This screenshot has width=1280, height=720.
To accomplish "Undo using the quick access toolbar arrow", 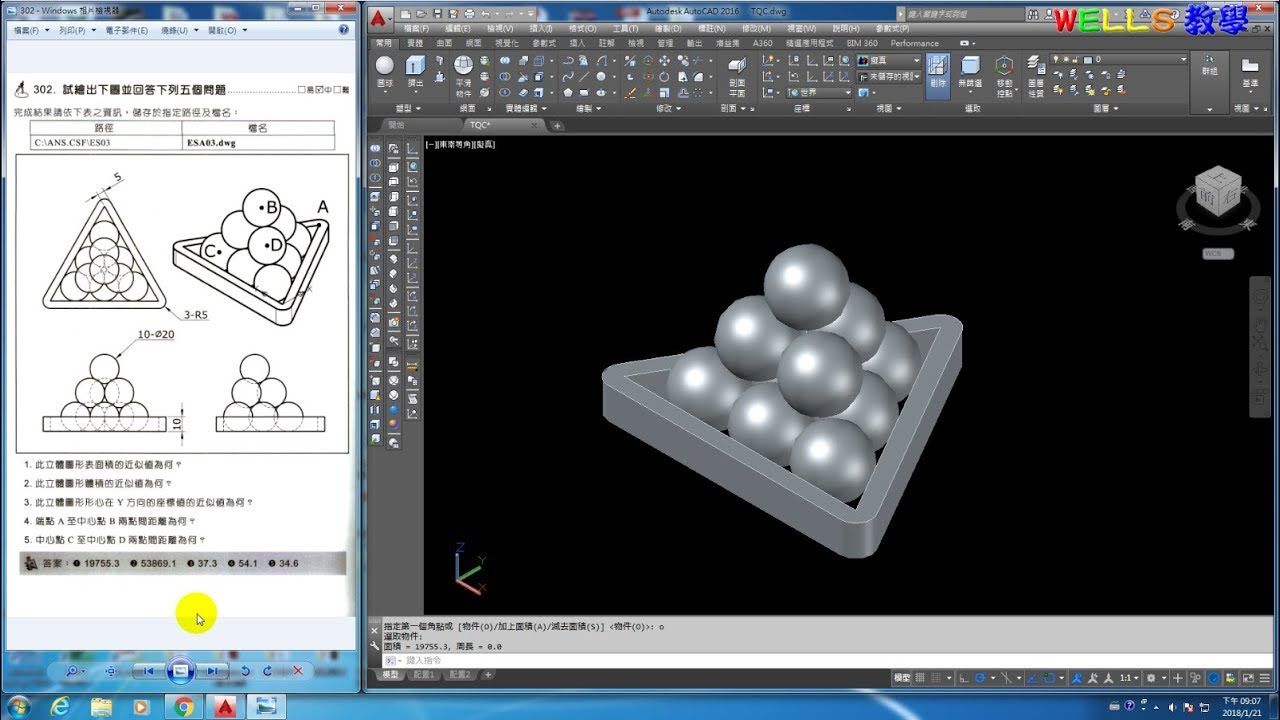I will 486,14.
